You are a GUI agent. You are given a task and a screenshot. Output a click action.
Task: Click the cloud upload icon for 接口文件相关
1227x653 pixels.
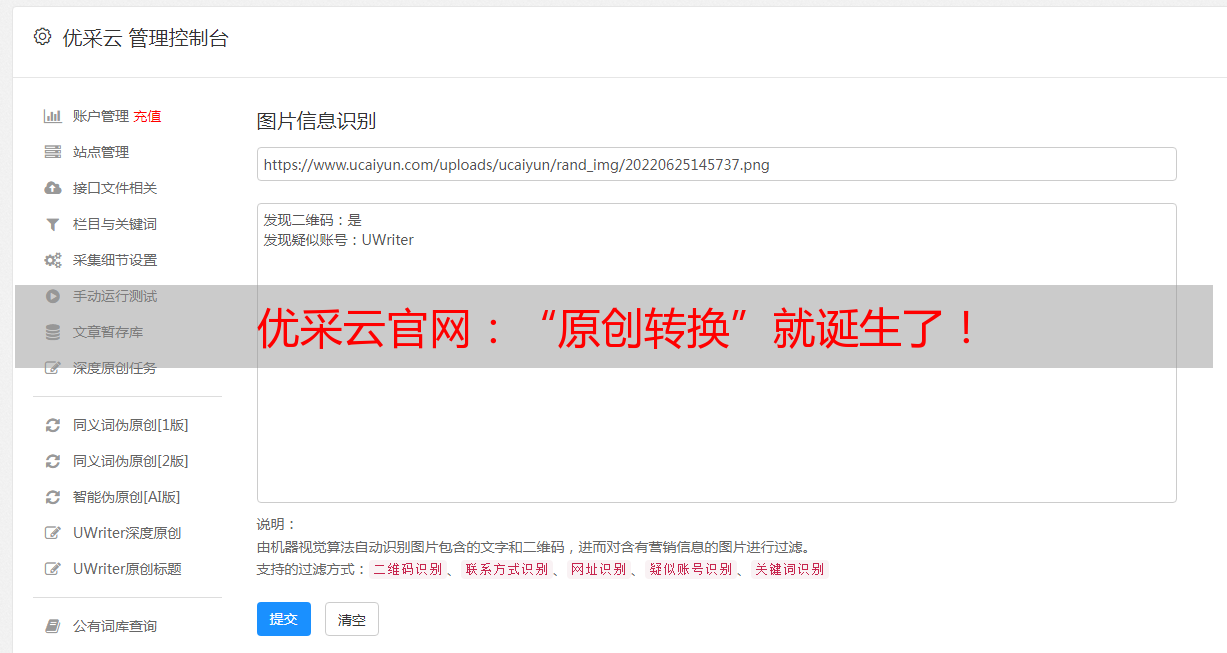pyautogui.click(x=53, y=188)
